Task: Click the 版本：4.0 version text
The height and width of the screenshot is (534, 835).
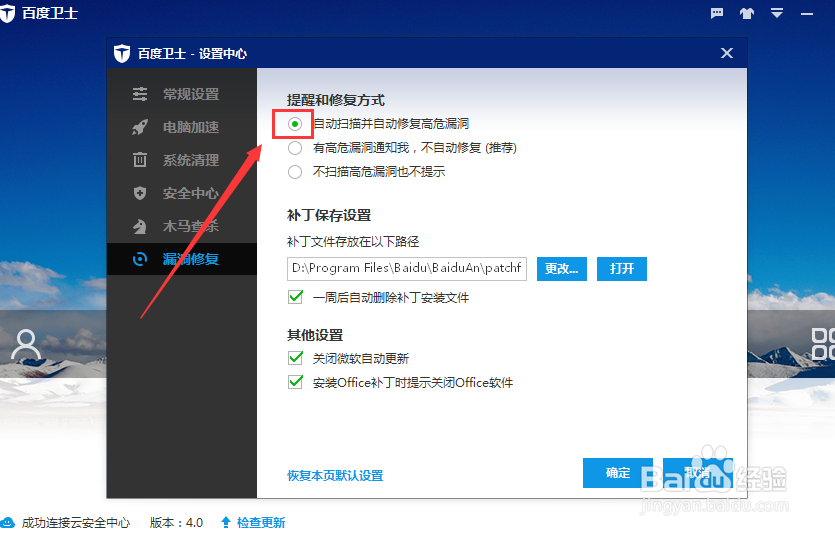Action: coord(176,523)
